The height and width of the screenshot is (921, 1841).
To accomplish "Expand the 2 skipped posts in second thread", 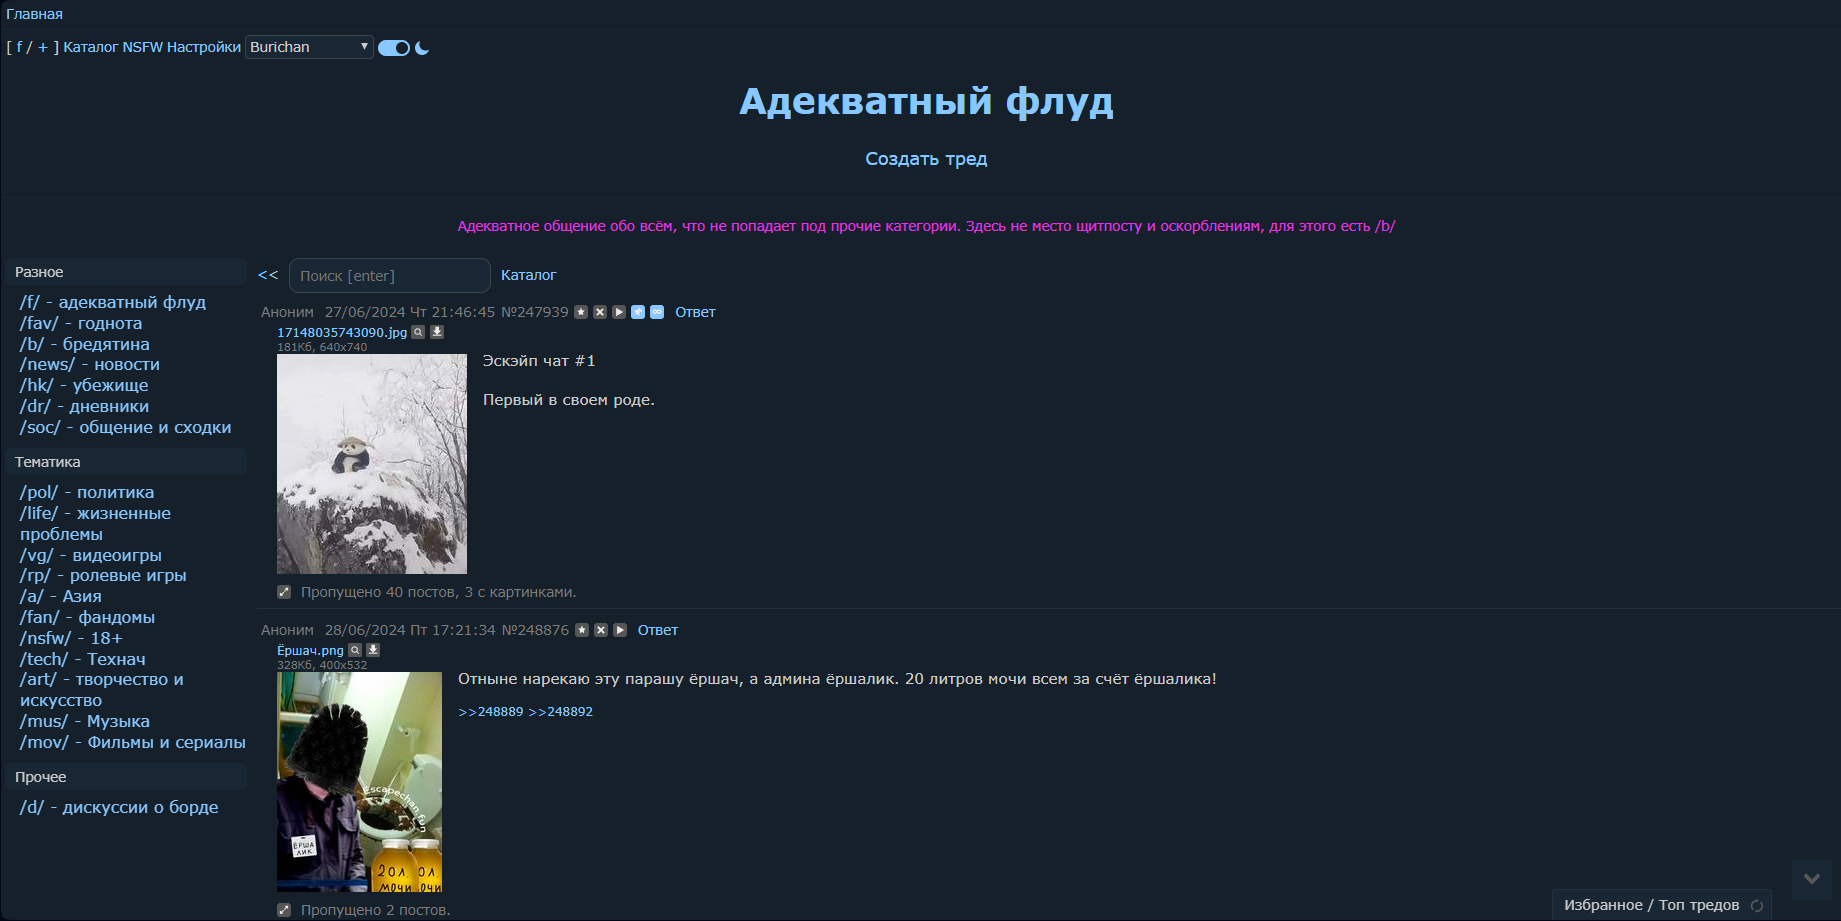I will point(284,910).
